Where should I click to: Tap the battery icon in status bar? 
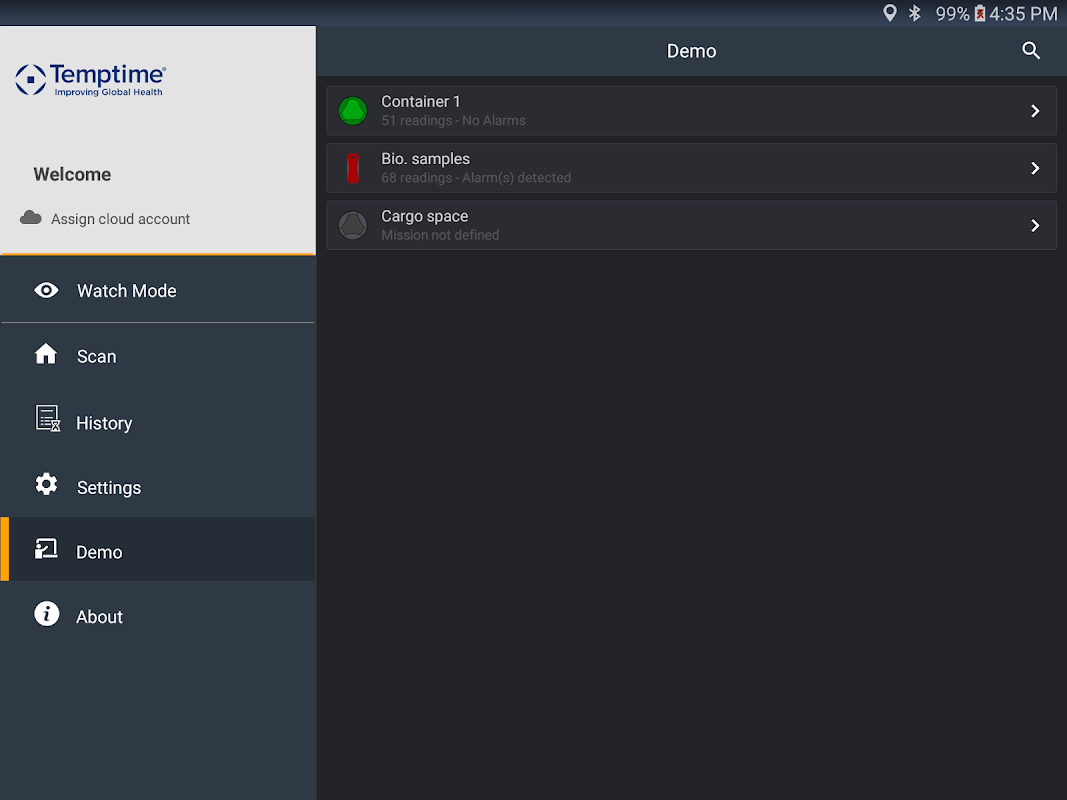pos(980,13)
